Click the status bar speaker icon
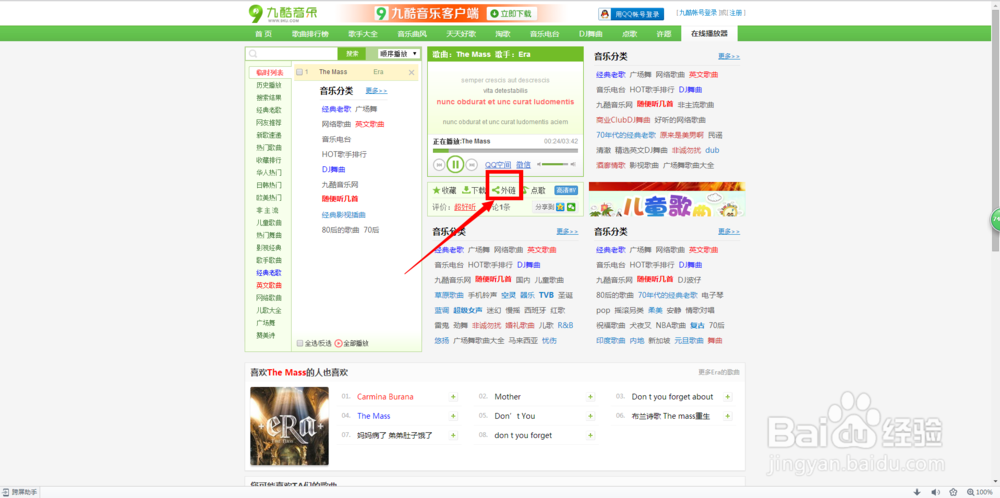This screenshot has height=498, width=1000. coord(935,492)
